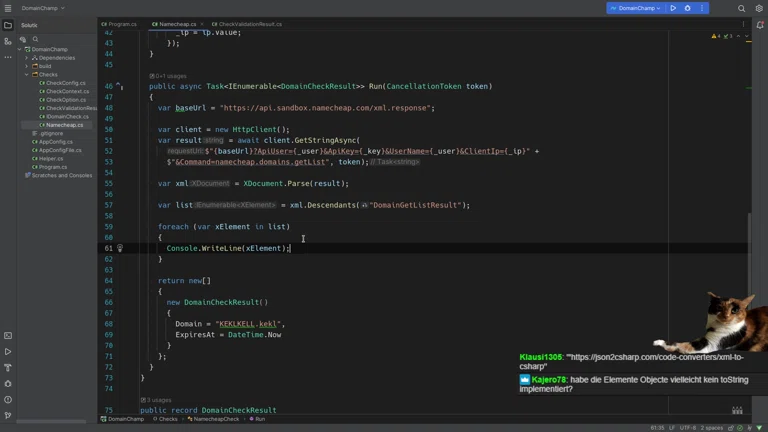This screenshot has height=432, width=768.
Task: Go to previous highlighted problem
Action: coord(739,36)
